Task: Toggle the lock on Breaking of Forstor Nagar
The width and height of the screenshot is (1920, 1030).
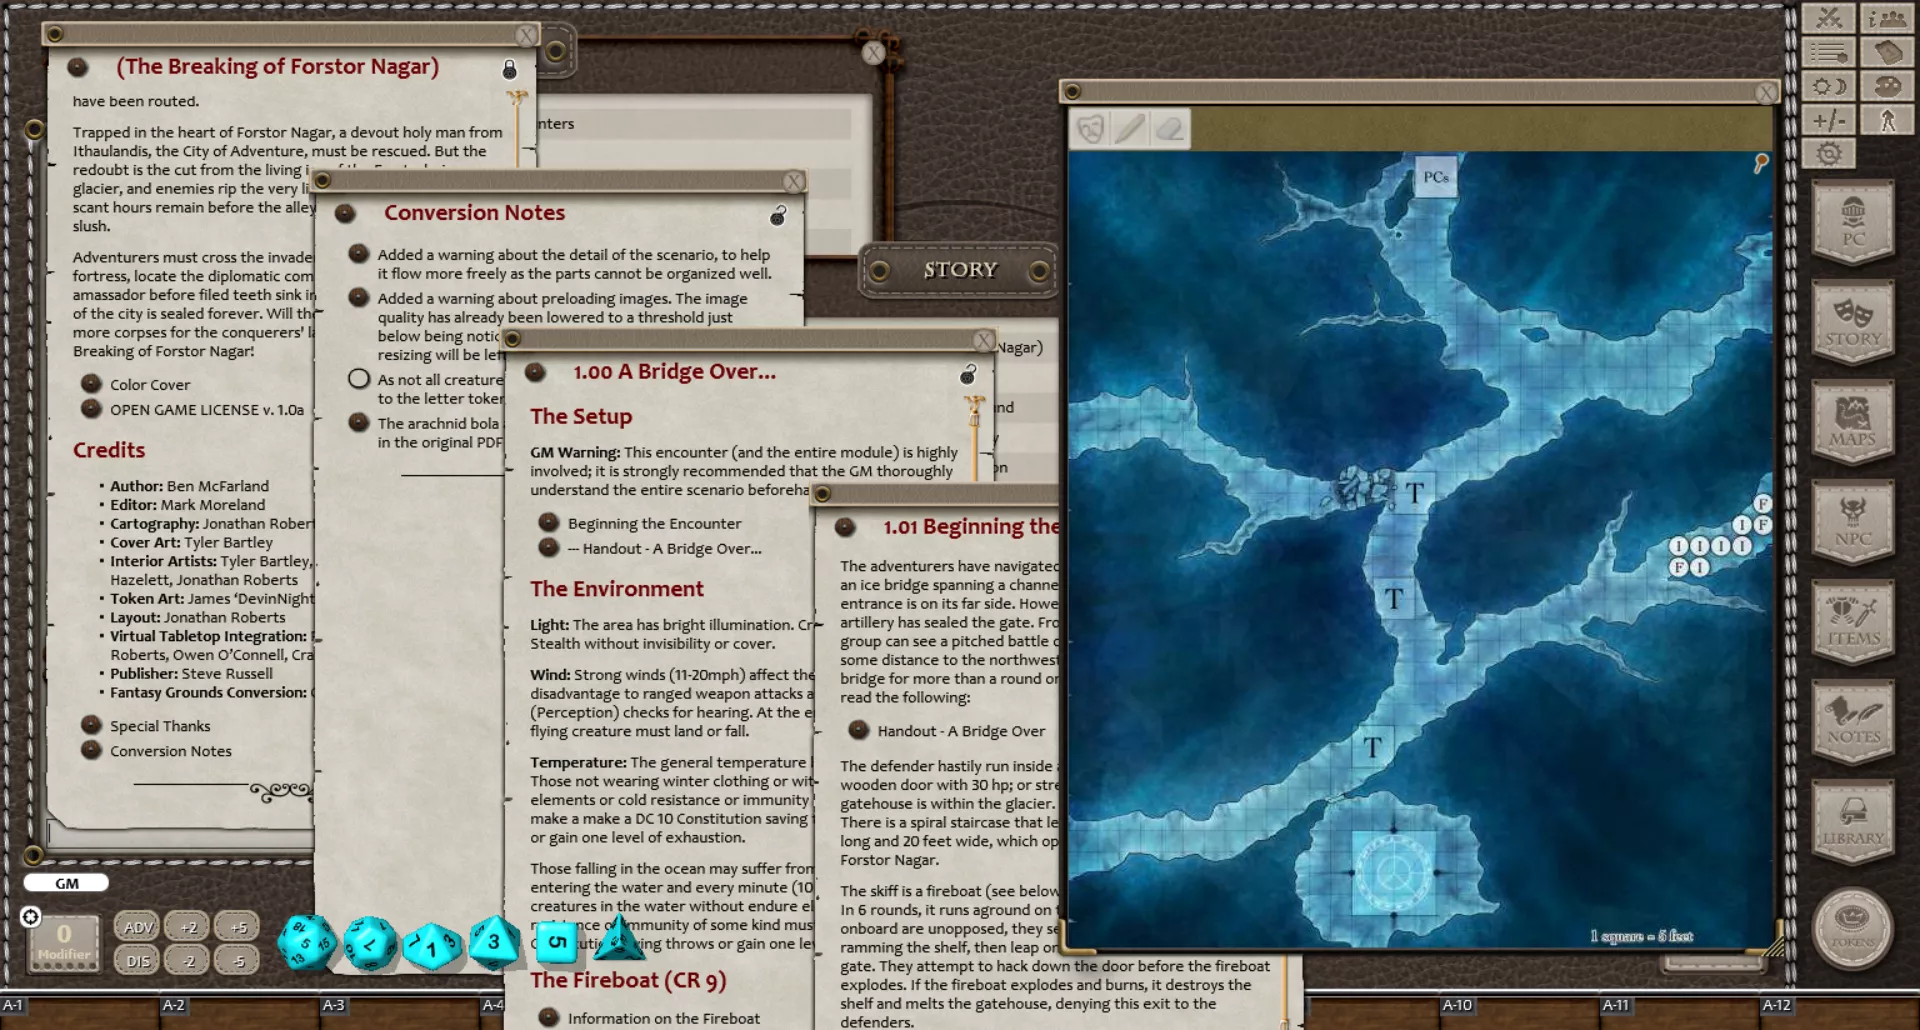Action: point(509,69)
